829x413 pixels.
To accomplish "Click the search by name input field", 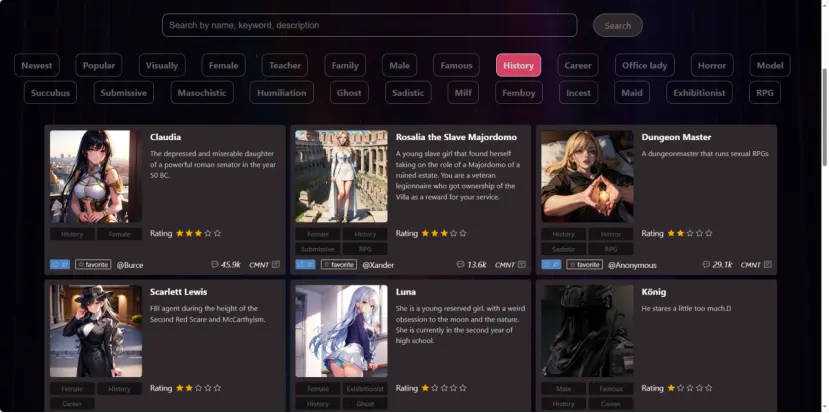I will coord(370,25).
